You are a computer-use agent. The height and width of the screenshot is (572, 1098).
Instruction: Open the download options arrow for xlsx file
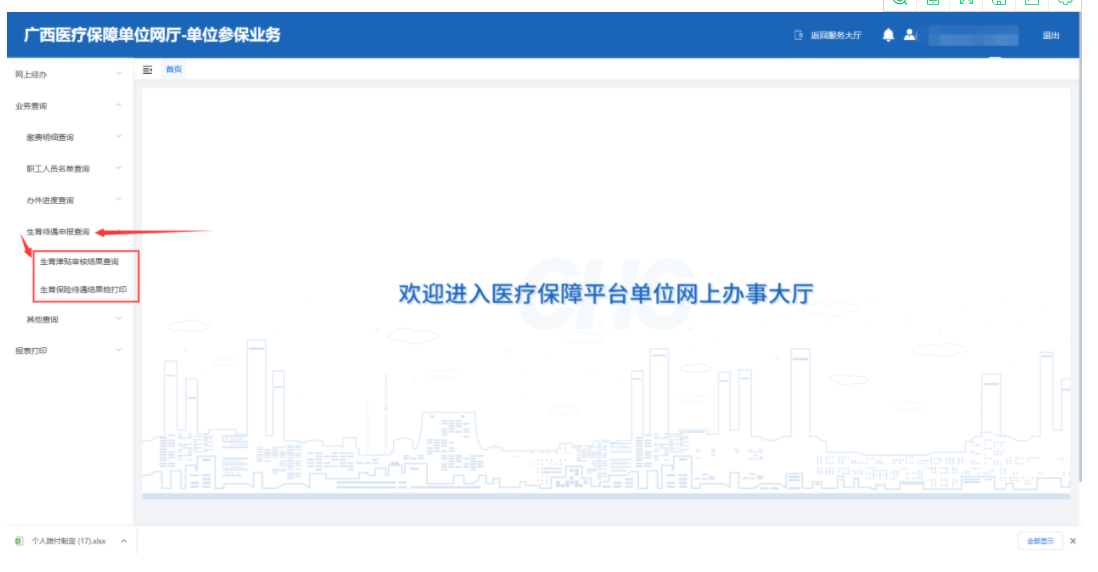pos(123,541)
